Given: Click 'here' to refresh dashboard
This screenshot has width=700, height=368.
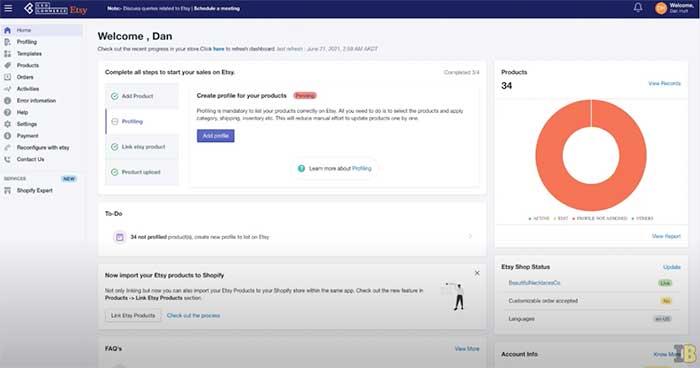Looking at the screenshot, I should (x=219, y=49).
